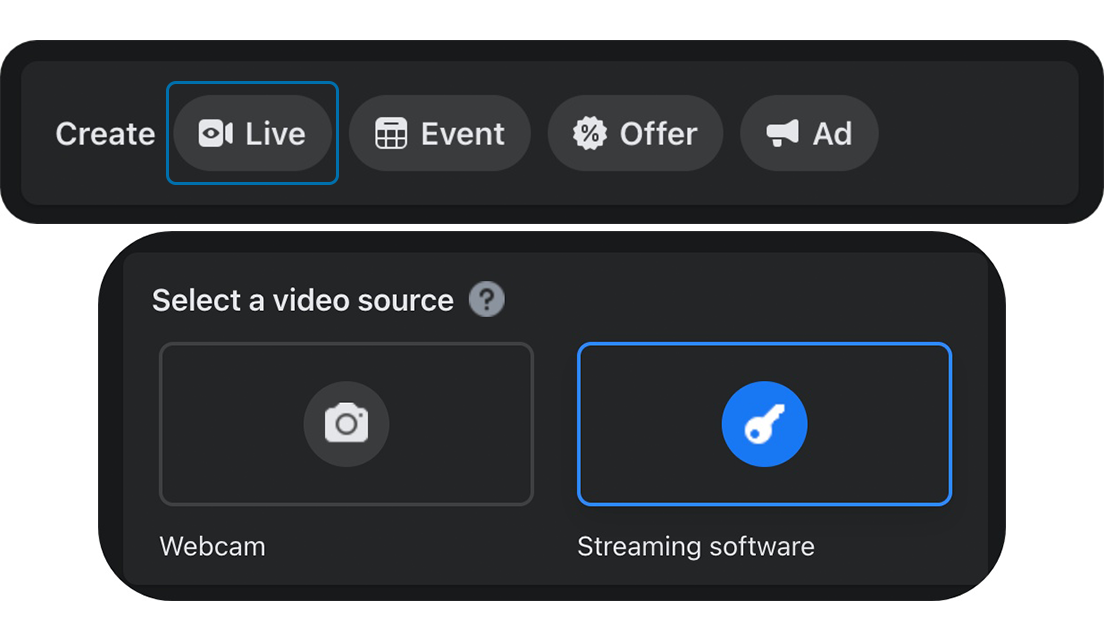Start a Live video from the Create bar
The image size is (1104, 617).
pyautogui.click(x=252, y=134)
